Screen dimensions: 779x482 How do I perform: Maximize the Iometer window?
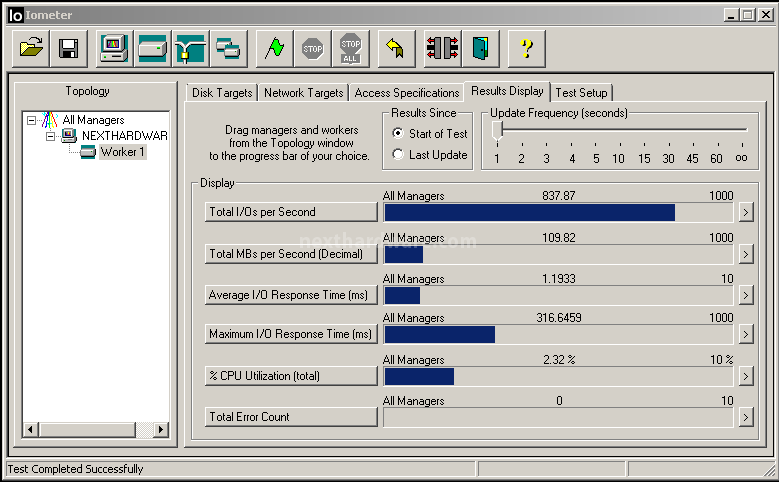click(x=748, y=15)
